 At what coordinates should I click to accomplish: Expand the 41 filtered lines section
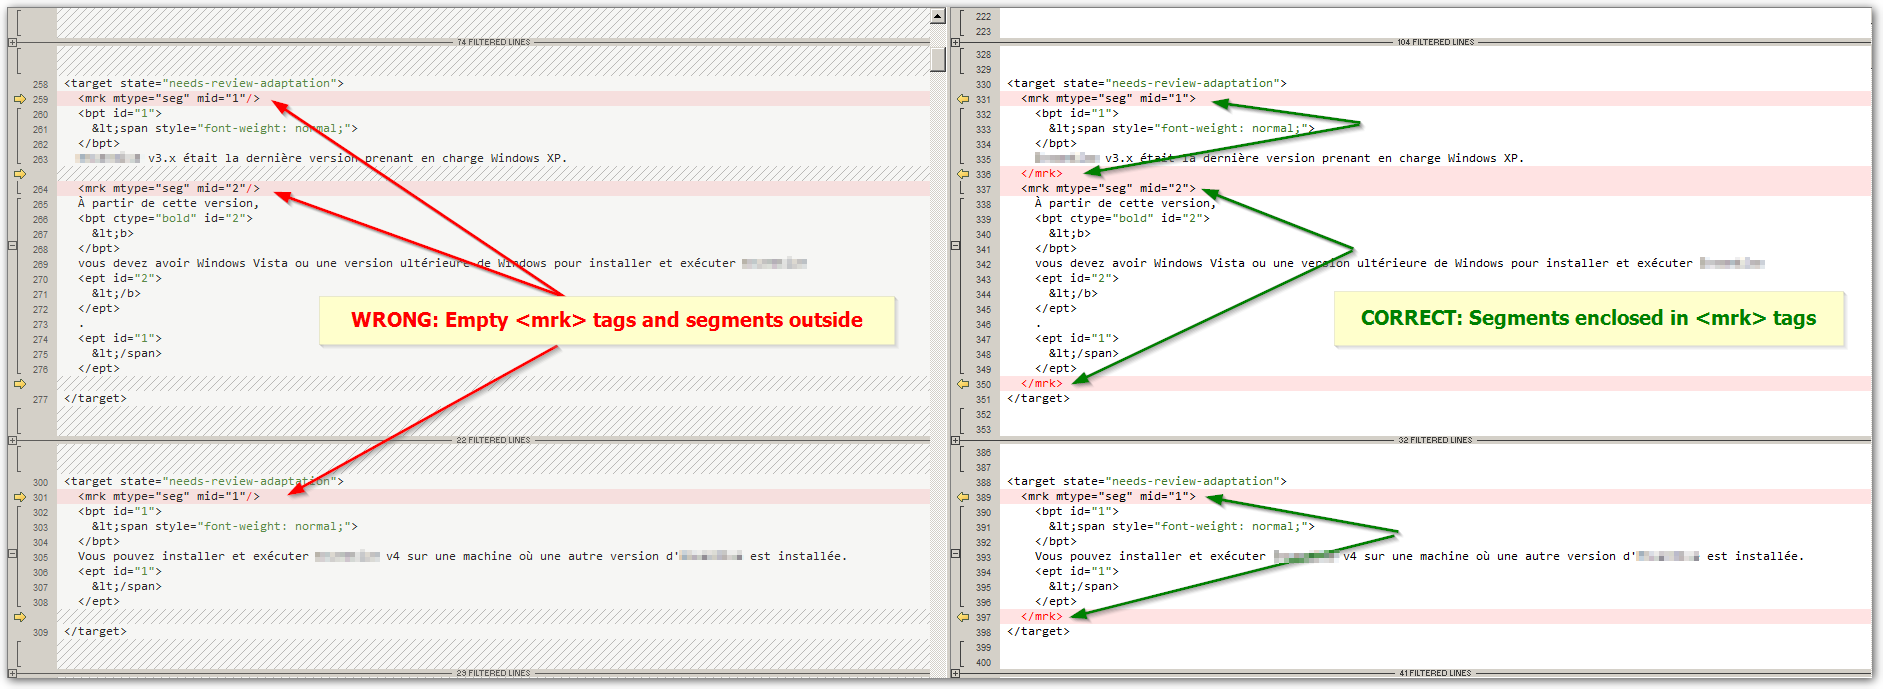[955, 673]
